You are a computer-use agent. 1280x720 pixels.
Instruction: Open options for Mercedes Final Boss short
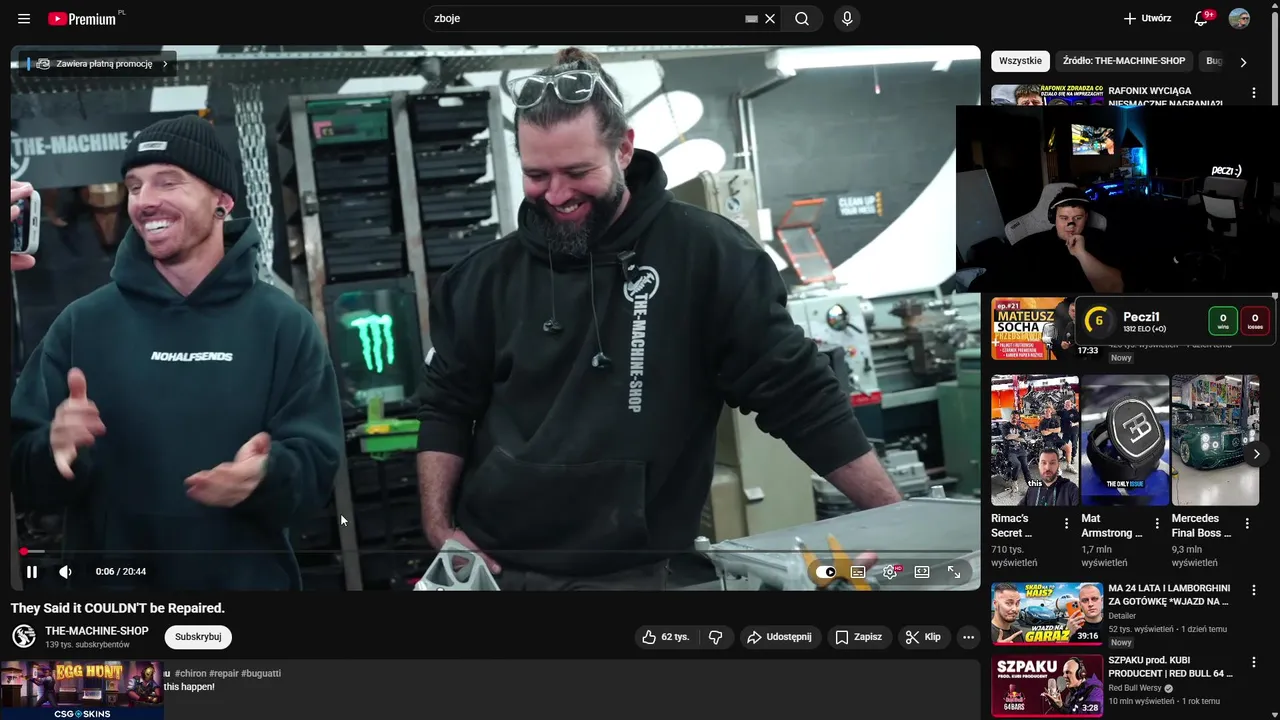pos(1247,523)
